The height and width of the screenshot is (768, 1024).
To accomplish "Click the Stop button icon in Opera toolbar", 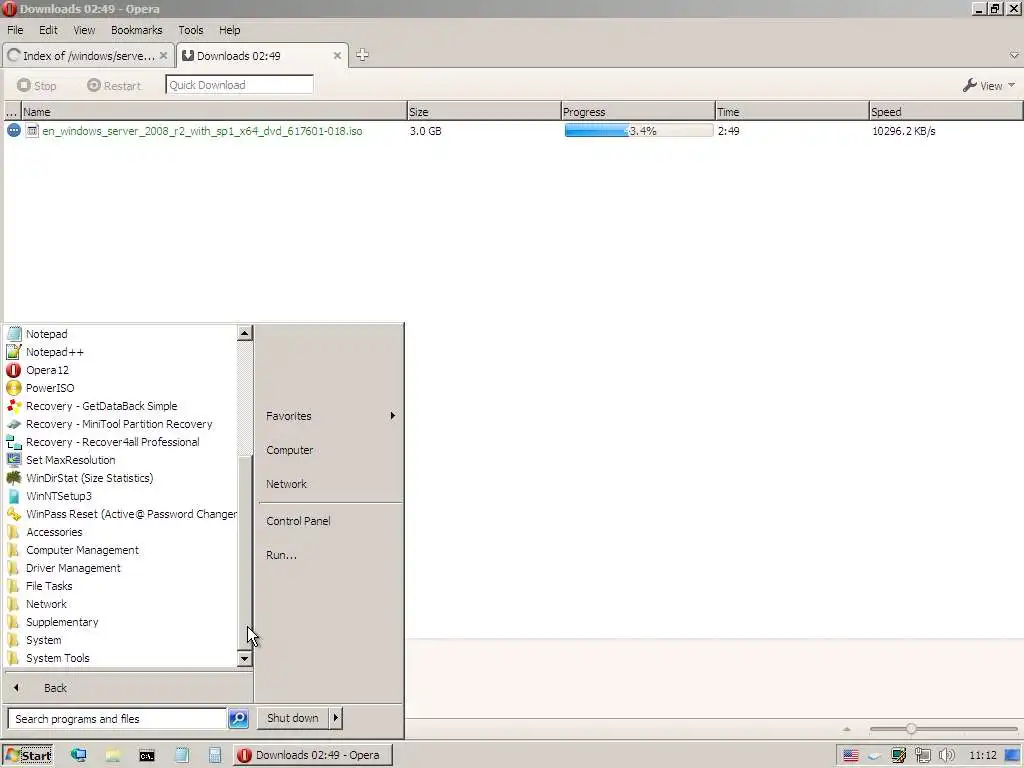I will [x=24, y=86].
